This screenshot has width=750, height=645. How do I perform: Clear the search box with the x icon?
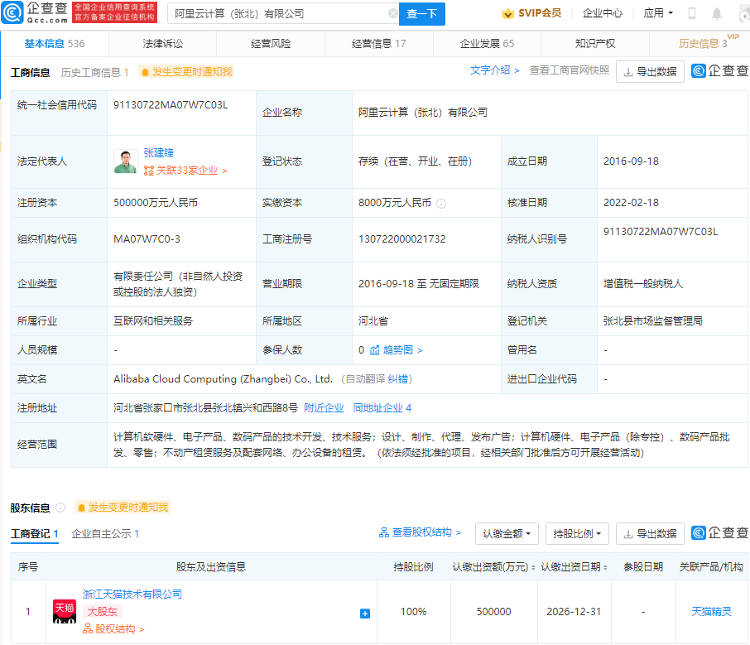pos(393,13)
